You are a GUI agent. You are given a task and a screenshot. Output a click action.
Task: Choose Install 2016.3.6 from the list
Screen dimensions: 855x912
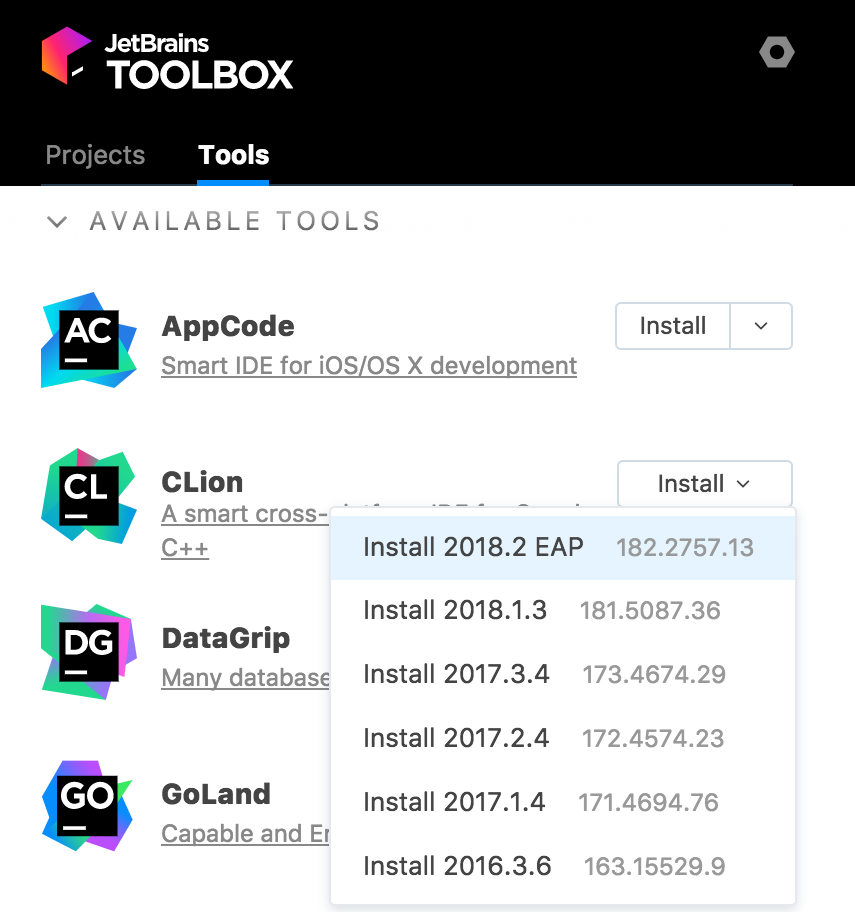click(562, 867)
